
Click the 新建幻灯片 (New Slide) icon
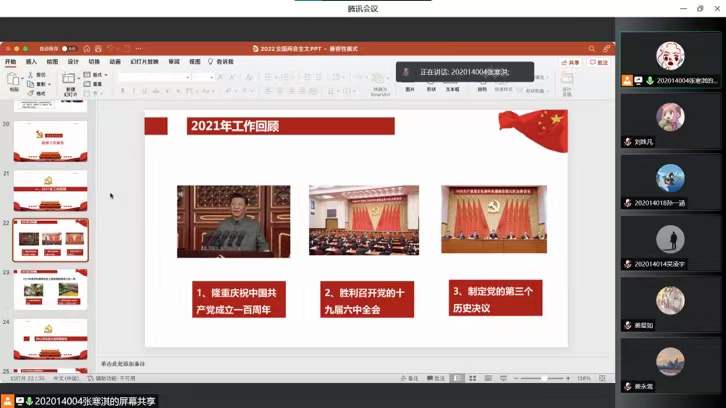coord(69,78)
